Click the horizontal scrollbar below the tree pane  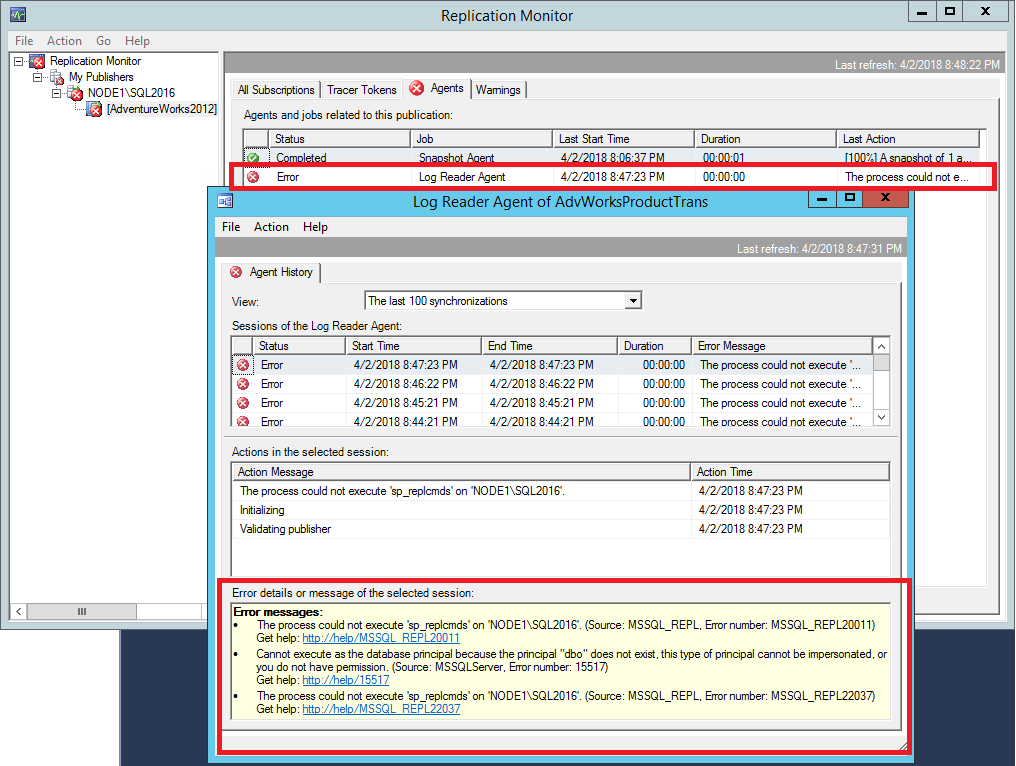[x=83, y=611]
